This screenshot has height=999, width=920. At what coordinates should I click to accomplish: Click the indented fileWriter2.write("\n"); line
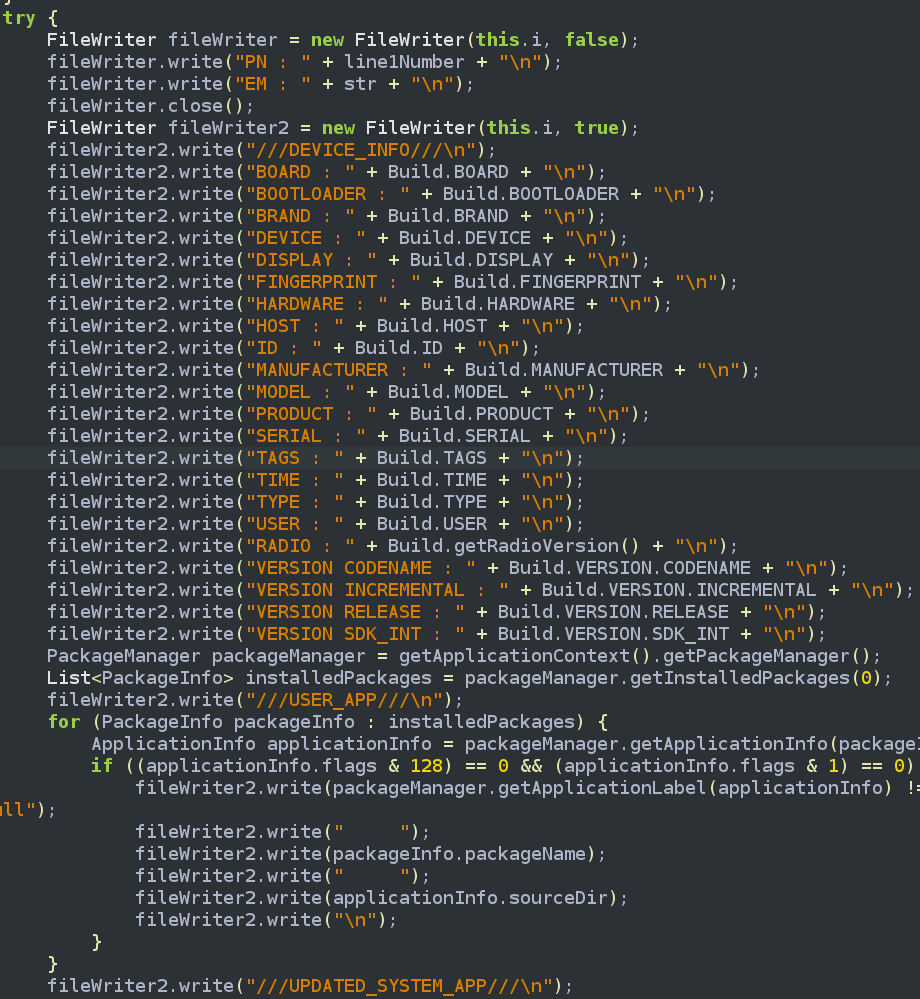tap(265, 919)
